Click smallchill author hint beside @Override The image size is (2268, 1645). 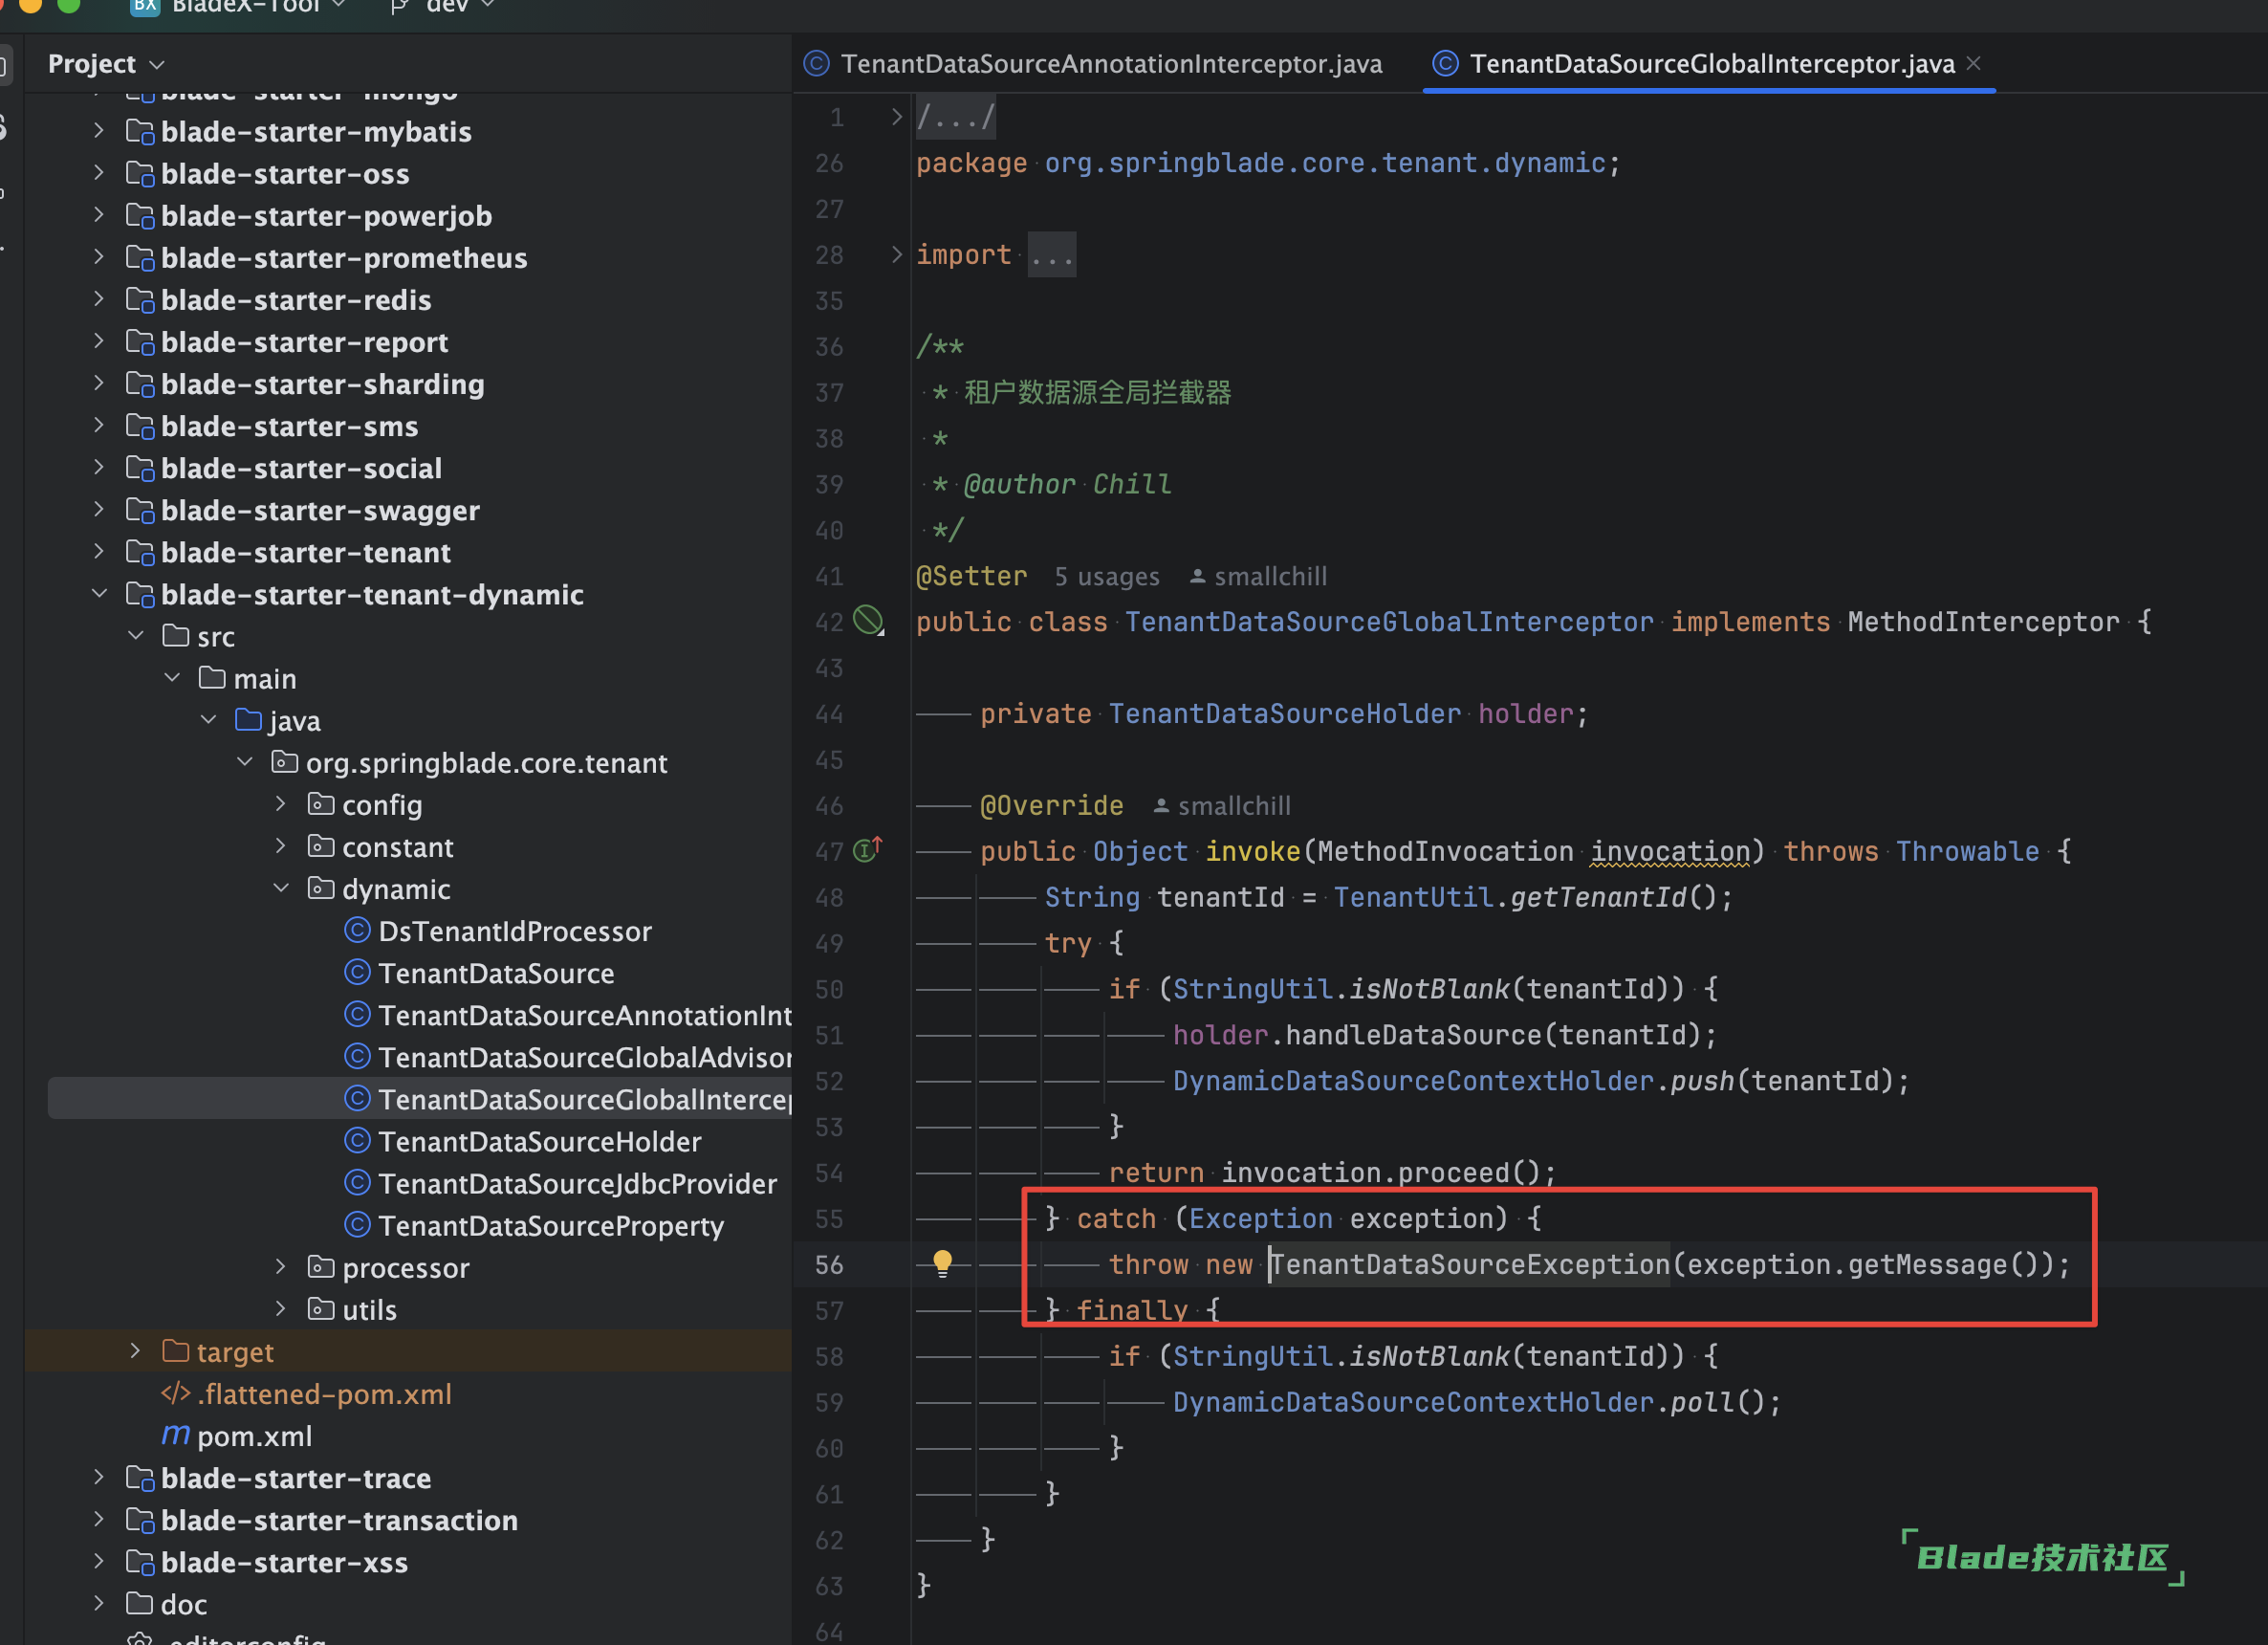pos(1222,805)
